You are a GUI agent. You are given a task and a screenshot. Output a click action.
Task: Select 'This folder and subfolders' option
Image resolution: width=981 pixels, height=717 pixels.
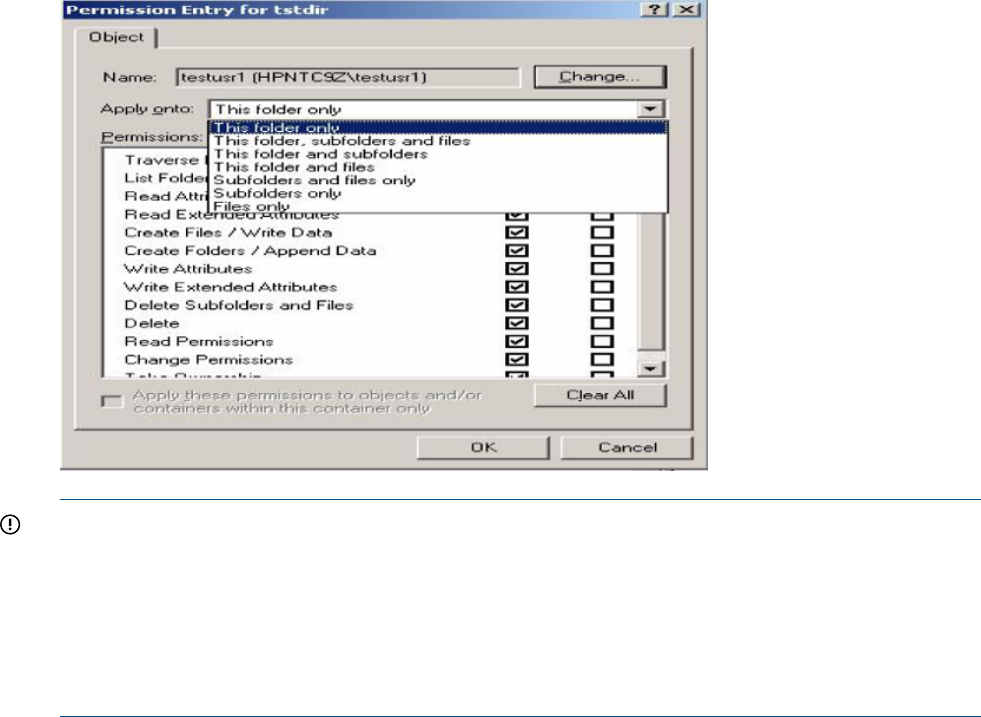[320, 154]
